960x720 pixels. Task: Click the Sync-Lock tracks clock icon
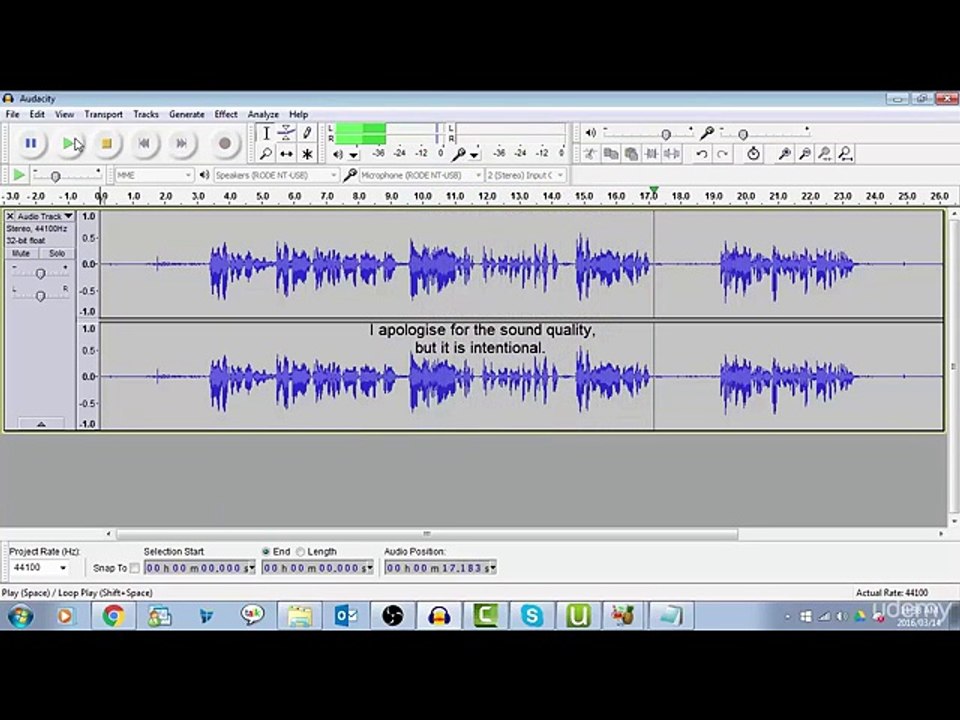pos(754,154)
